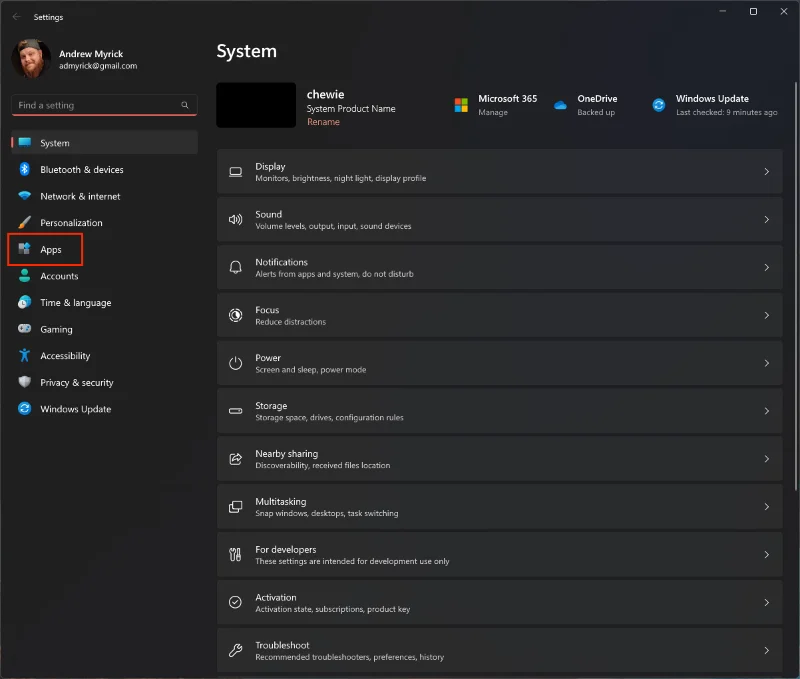Image resolution: width=800 pixels, height=679 pixels.
Task: Click the Windows Update icon in sidebar
Action: (24, 408)
